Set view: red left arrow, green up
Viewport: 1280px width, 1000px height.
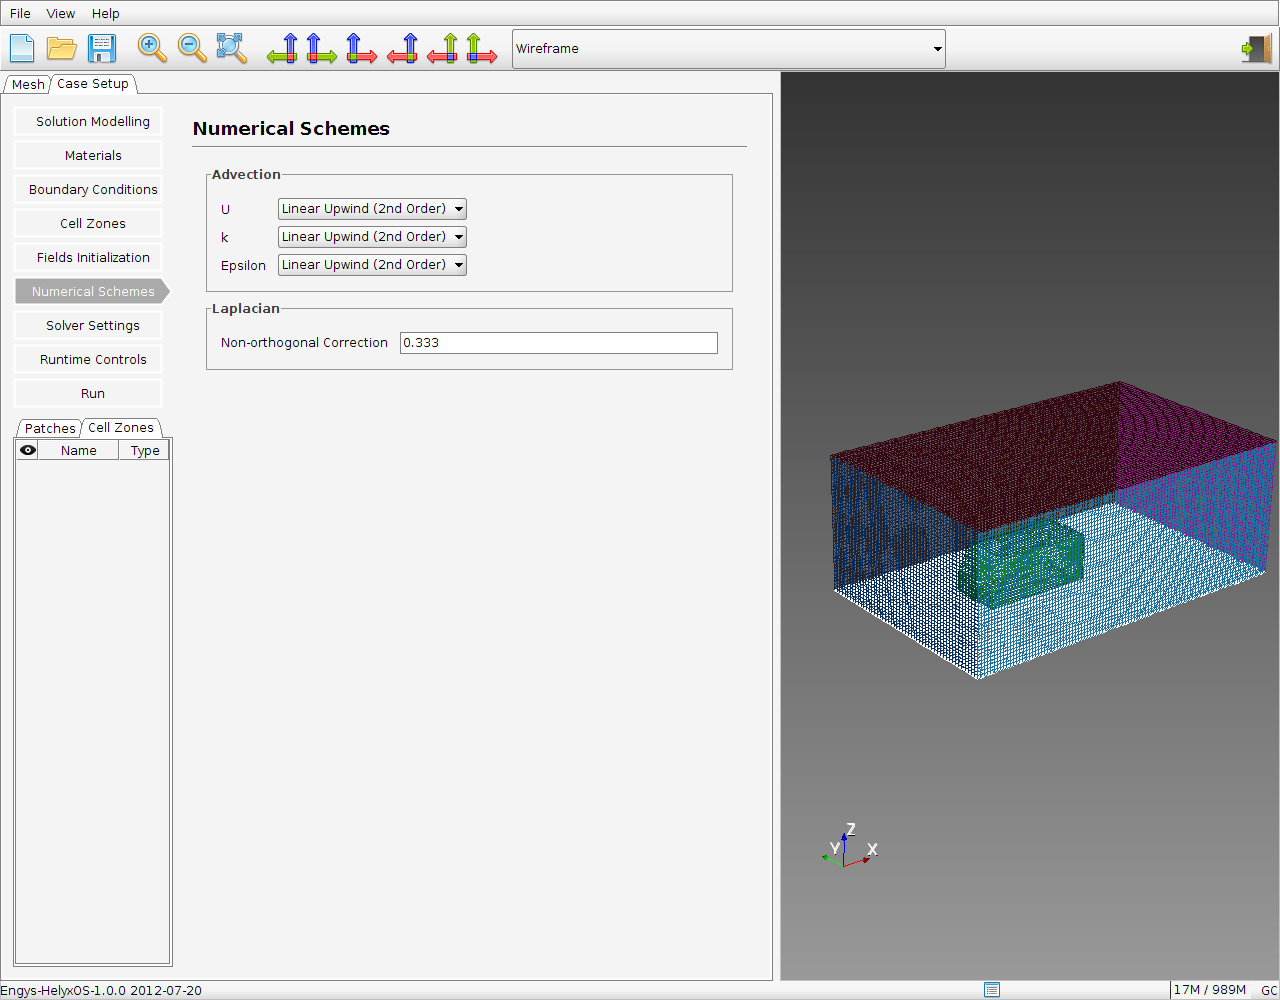click(x=443, y=48)
